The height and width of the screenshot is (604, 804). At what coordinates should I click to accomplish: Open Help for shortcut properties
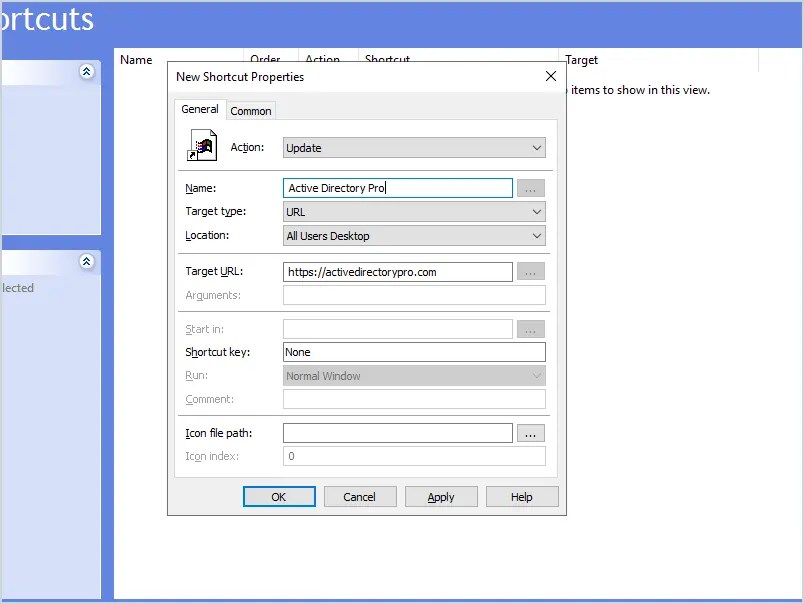[x=522, y=496]
